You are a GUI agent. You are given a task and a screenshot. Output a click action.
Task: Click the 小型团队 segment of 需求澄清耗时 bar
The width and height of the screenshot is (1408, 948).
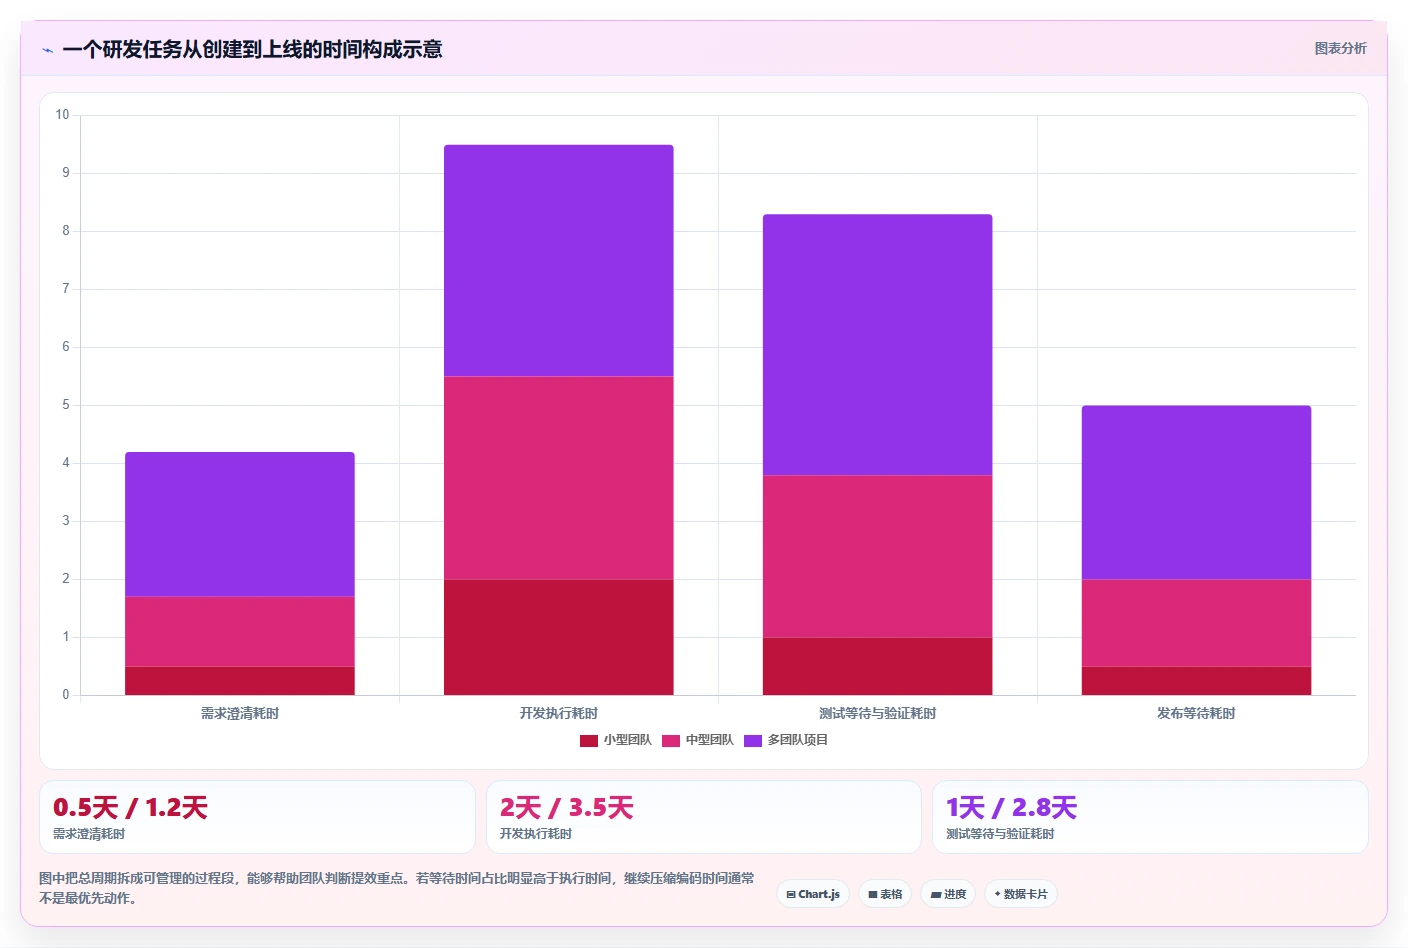coord(240,681)
